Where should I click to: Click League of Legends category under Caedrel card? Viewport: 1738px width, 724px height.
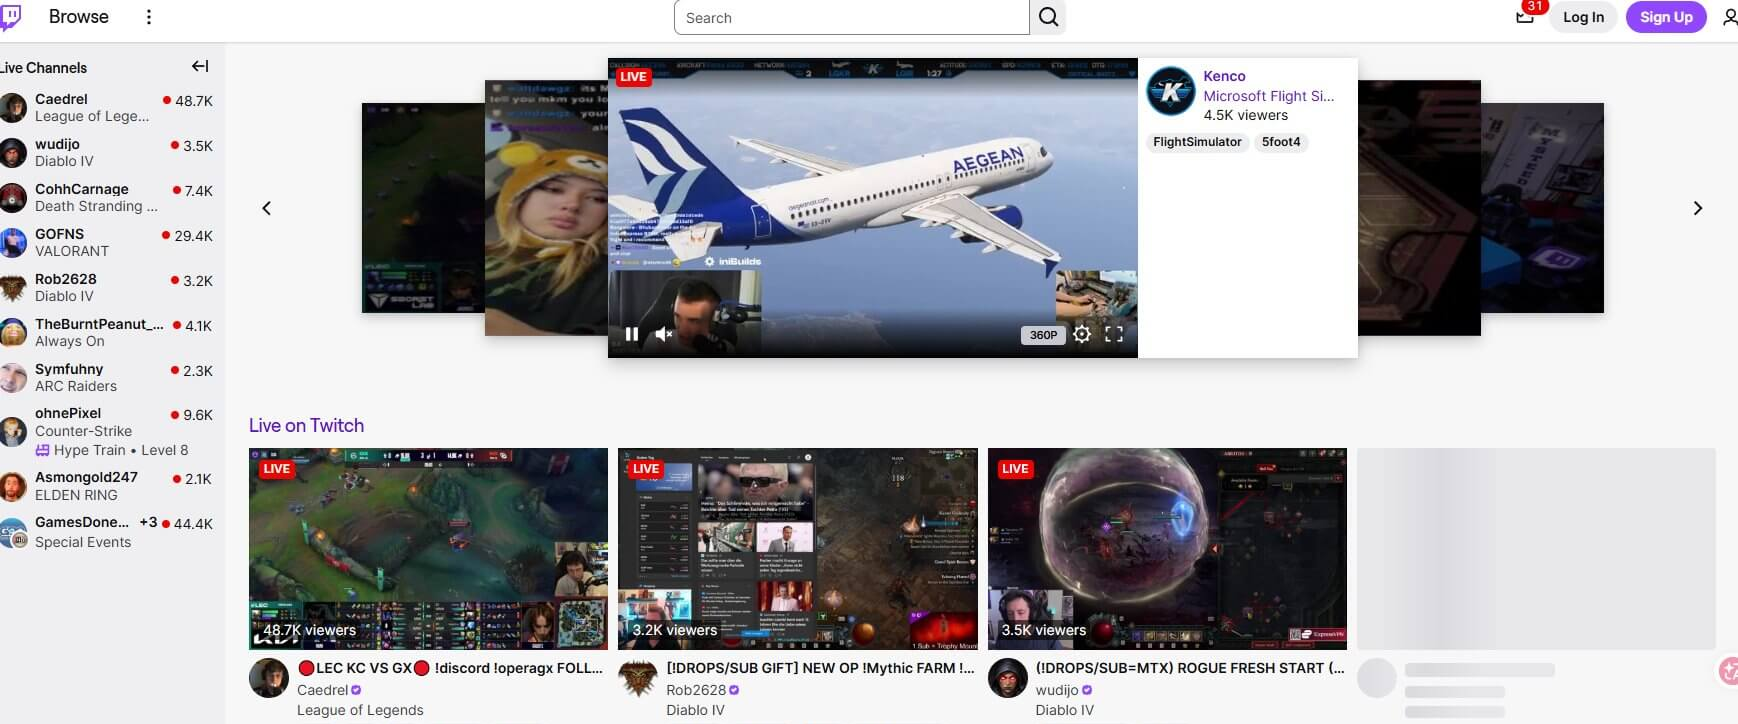[360, 710]
